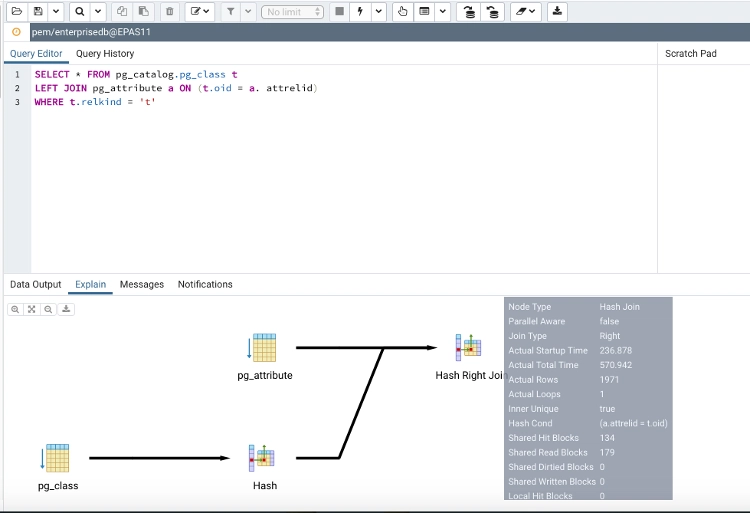Click the Paste icon in toolbar
The width and height of the screenshot is (750, 513).
pos(143,11)
